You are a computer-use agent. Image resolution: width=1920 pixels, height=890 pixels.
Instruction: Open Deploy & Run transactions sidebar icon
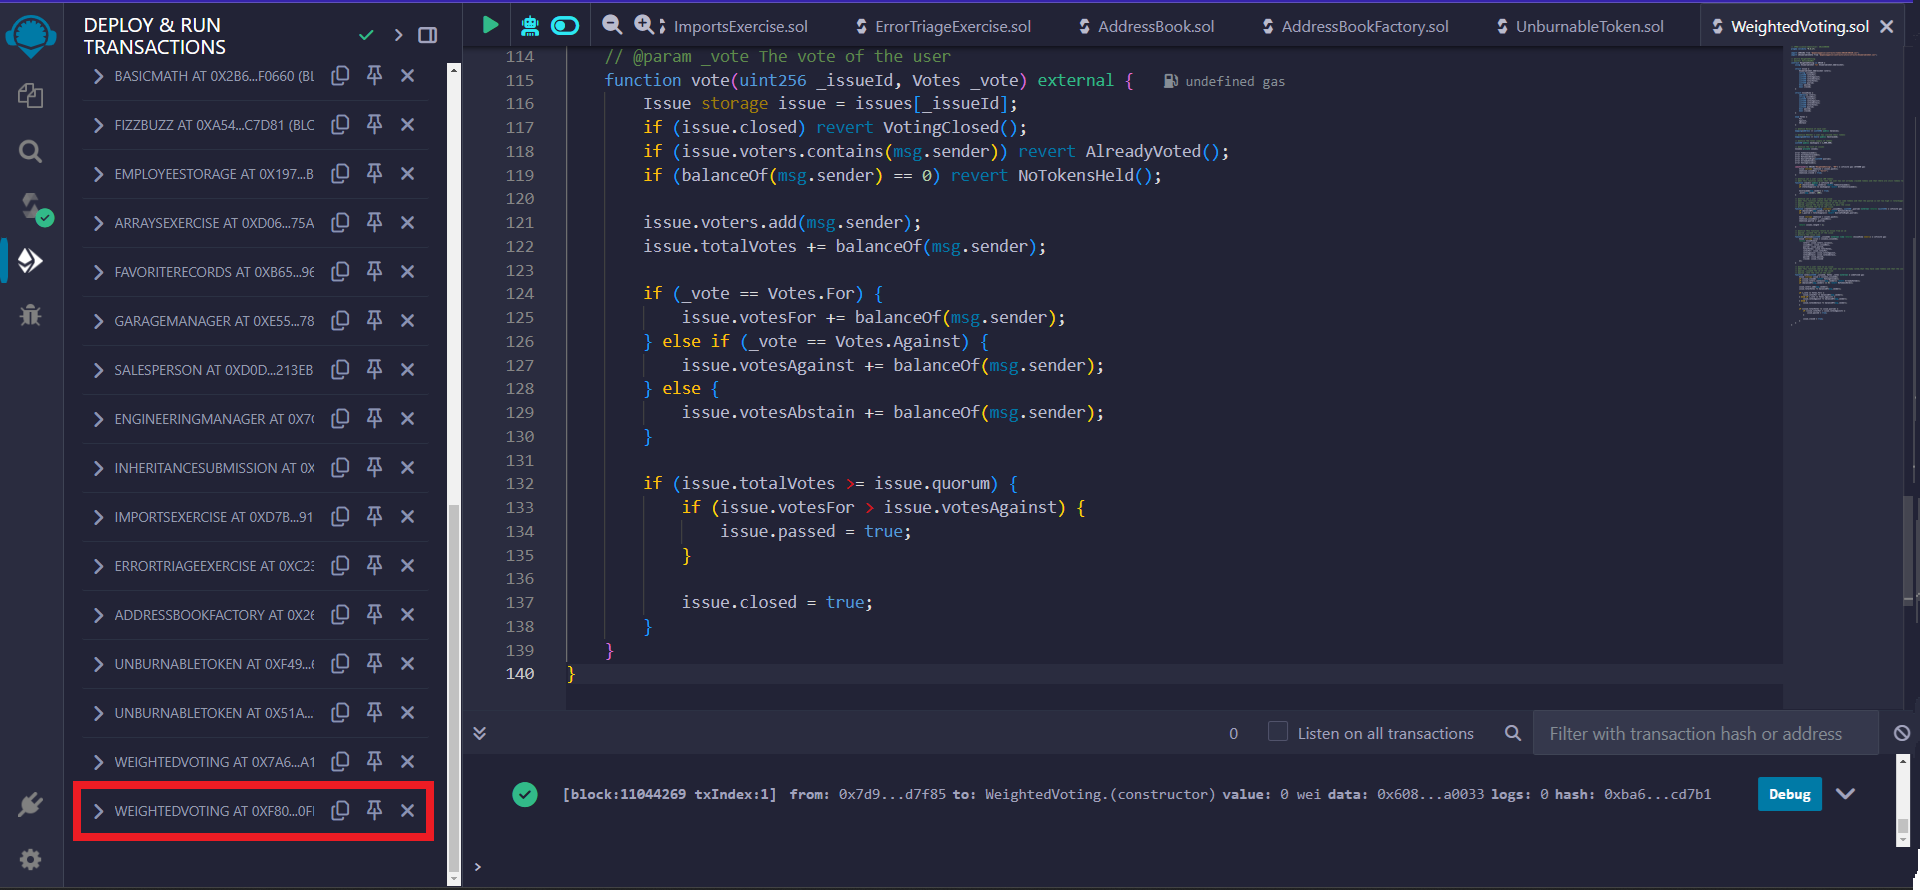tap(30, 261)
